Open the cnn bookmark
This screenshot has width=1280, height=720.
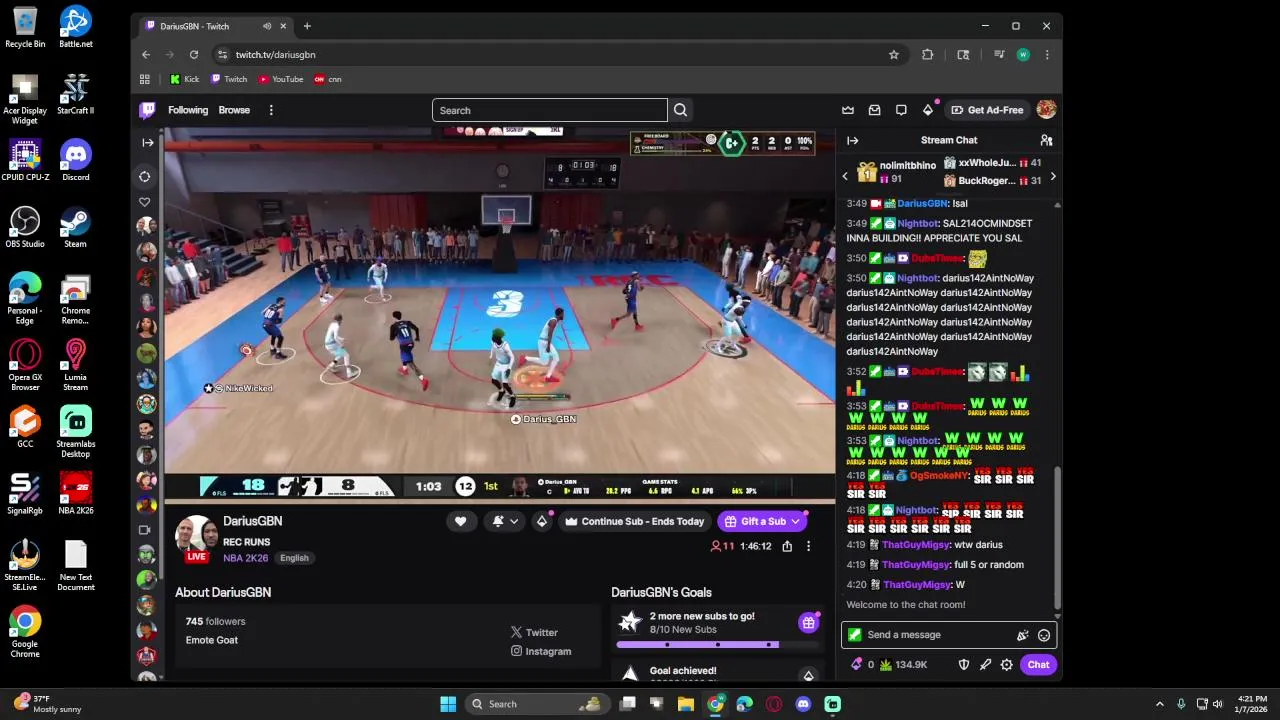coord(327,79)
